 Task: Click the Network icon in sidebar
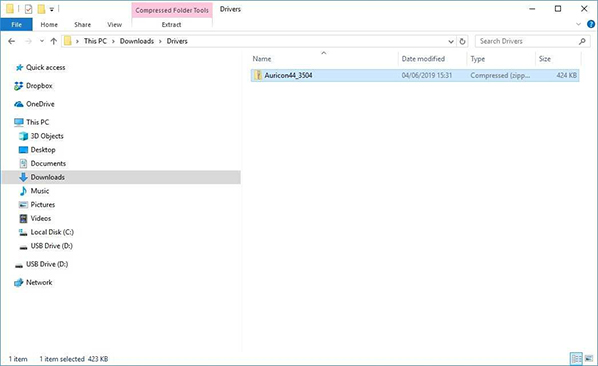(18, 283)
